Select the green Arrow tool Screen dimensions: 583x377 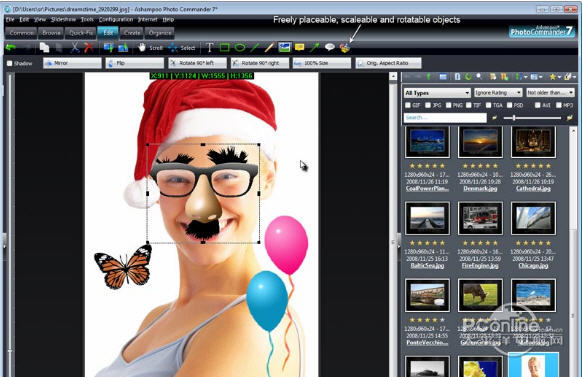pyautogui.click(x=315, y=47)
